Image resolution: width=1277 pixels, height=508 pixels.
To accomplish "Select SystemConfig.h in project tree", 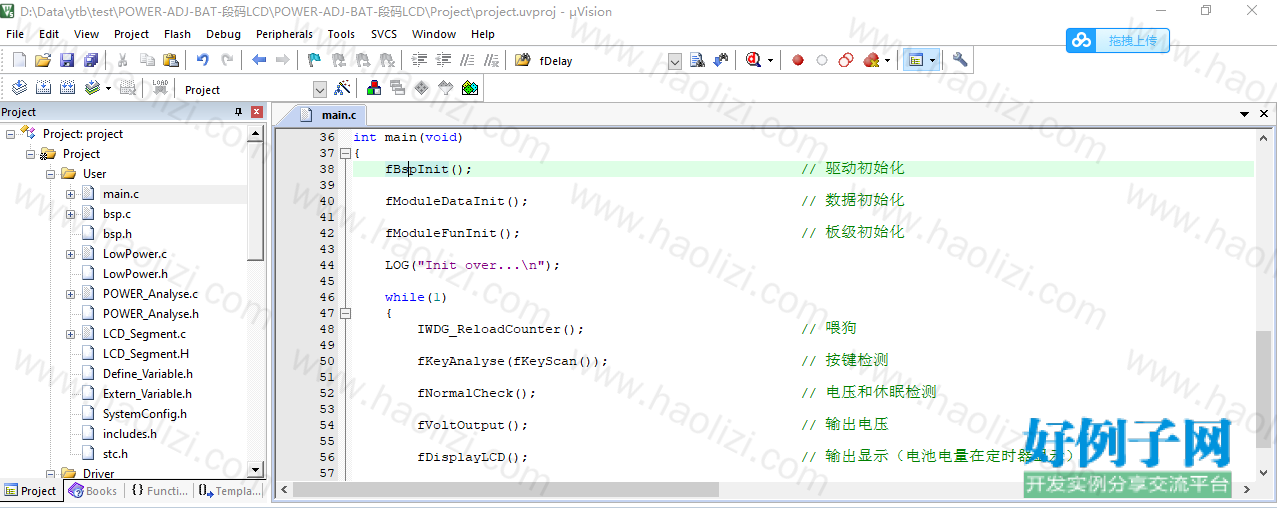I will coord(144,414).
